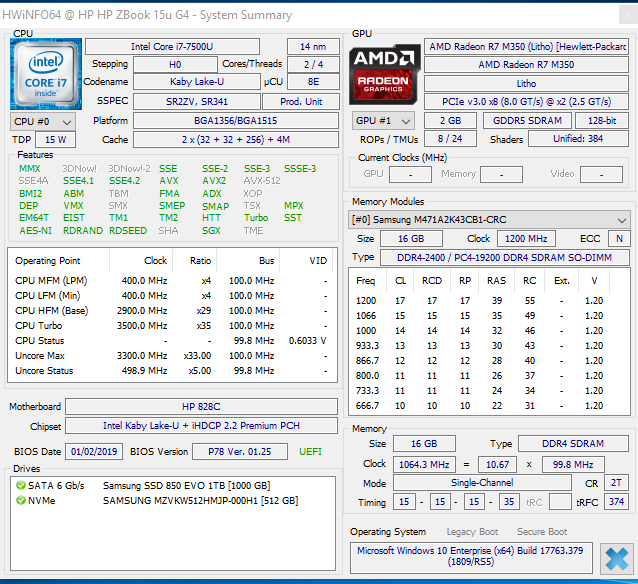Click the GPU current clock field
This screenshot has width=638, height=584.
coord(410,175)
